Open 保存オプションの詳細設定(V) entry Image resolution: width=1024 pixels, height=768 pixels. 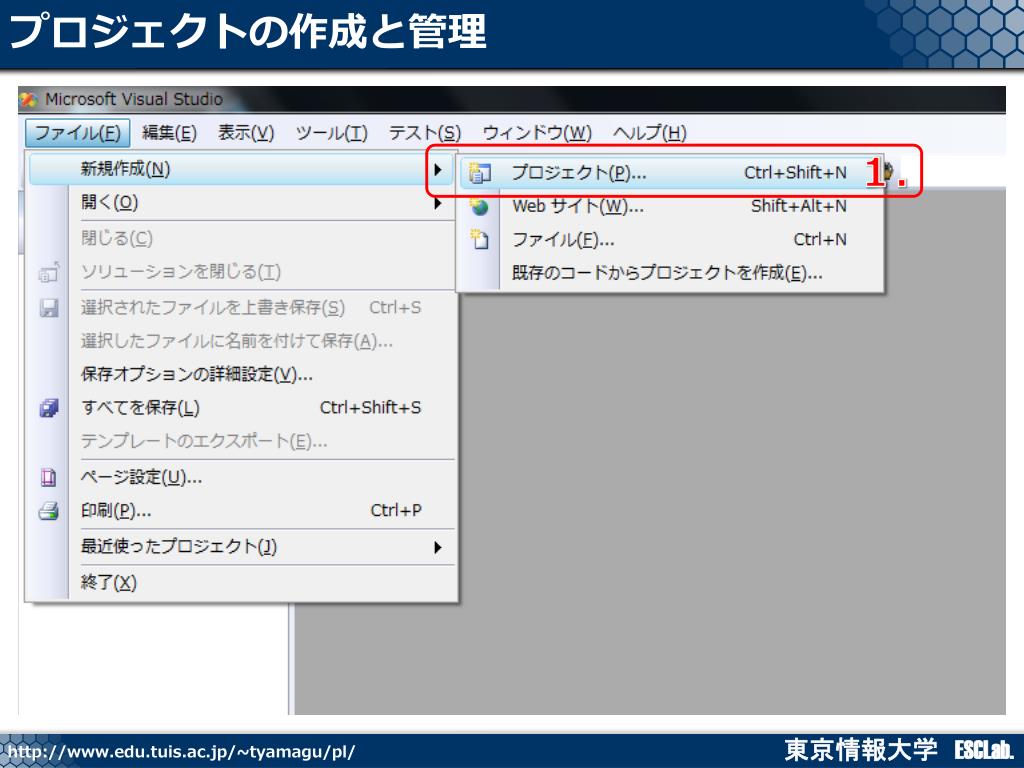click(x=242, y=374)
